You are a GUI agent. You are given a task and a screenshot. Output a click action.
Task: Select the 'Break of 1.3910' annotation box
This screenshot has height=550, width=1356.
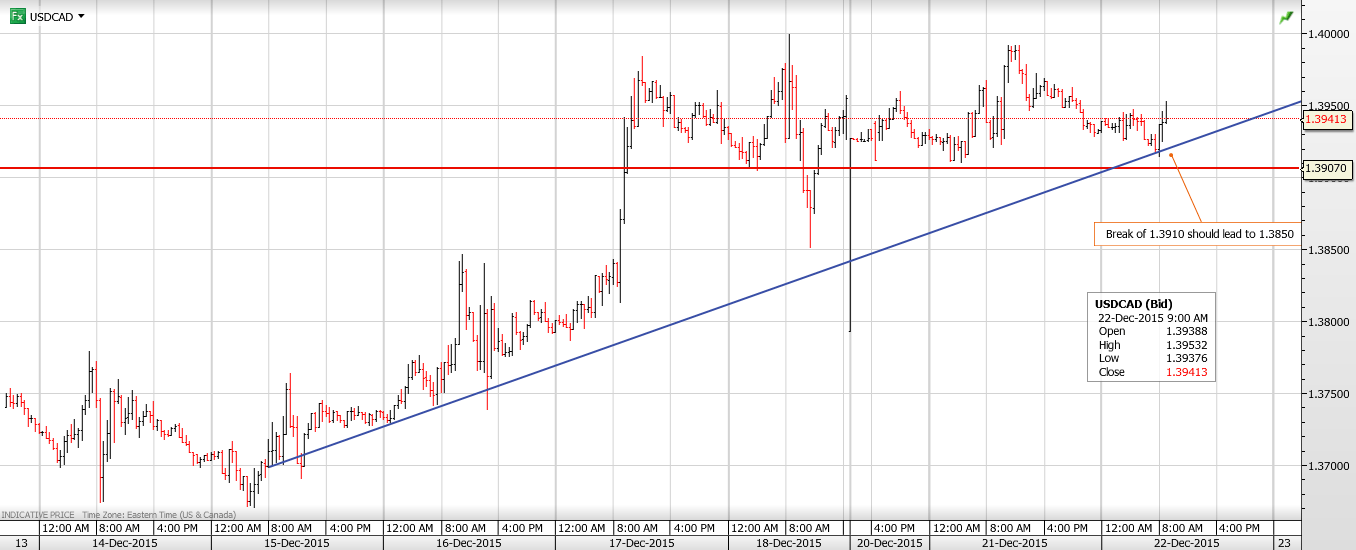(1198, 235)
